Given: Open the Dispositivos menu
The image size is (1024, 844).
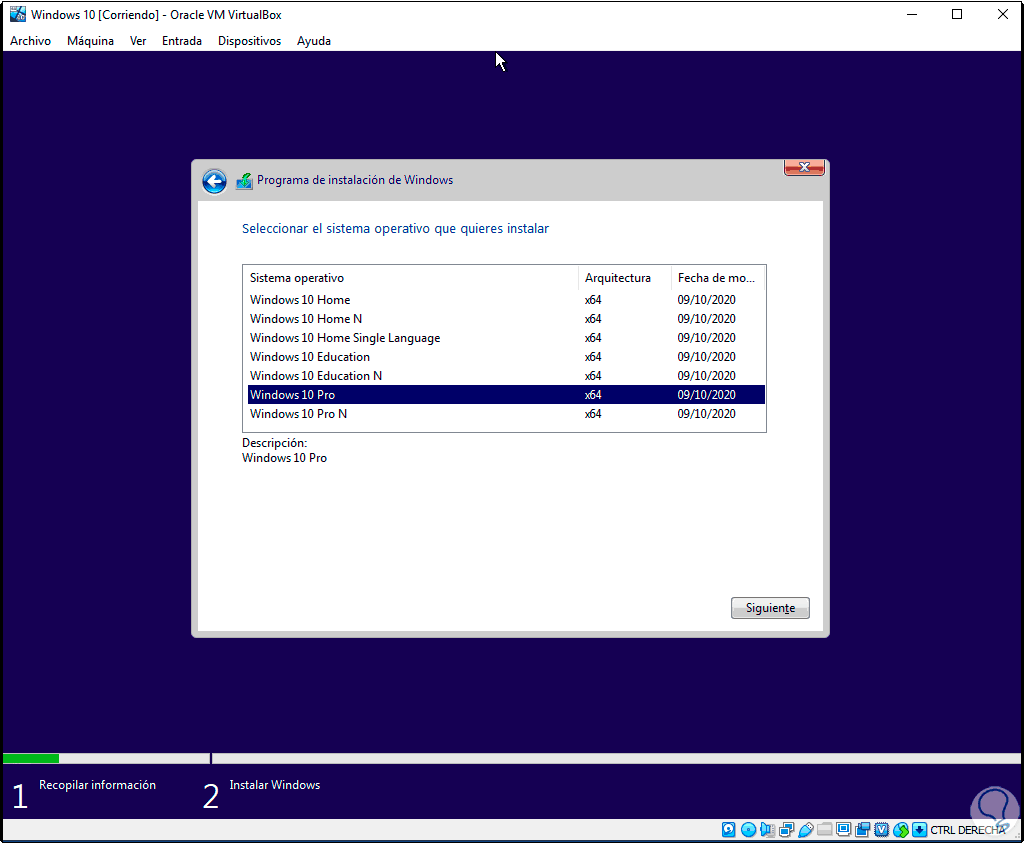Looking at the screenshot, I should pos(249,41).
